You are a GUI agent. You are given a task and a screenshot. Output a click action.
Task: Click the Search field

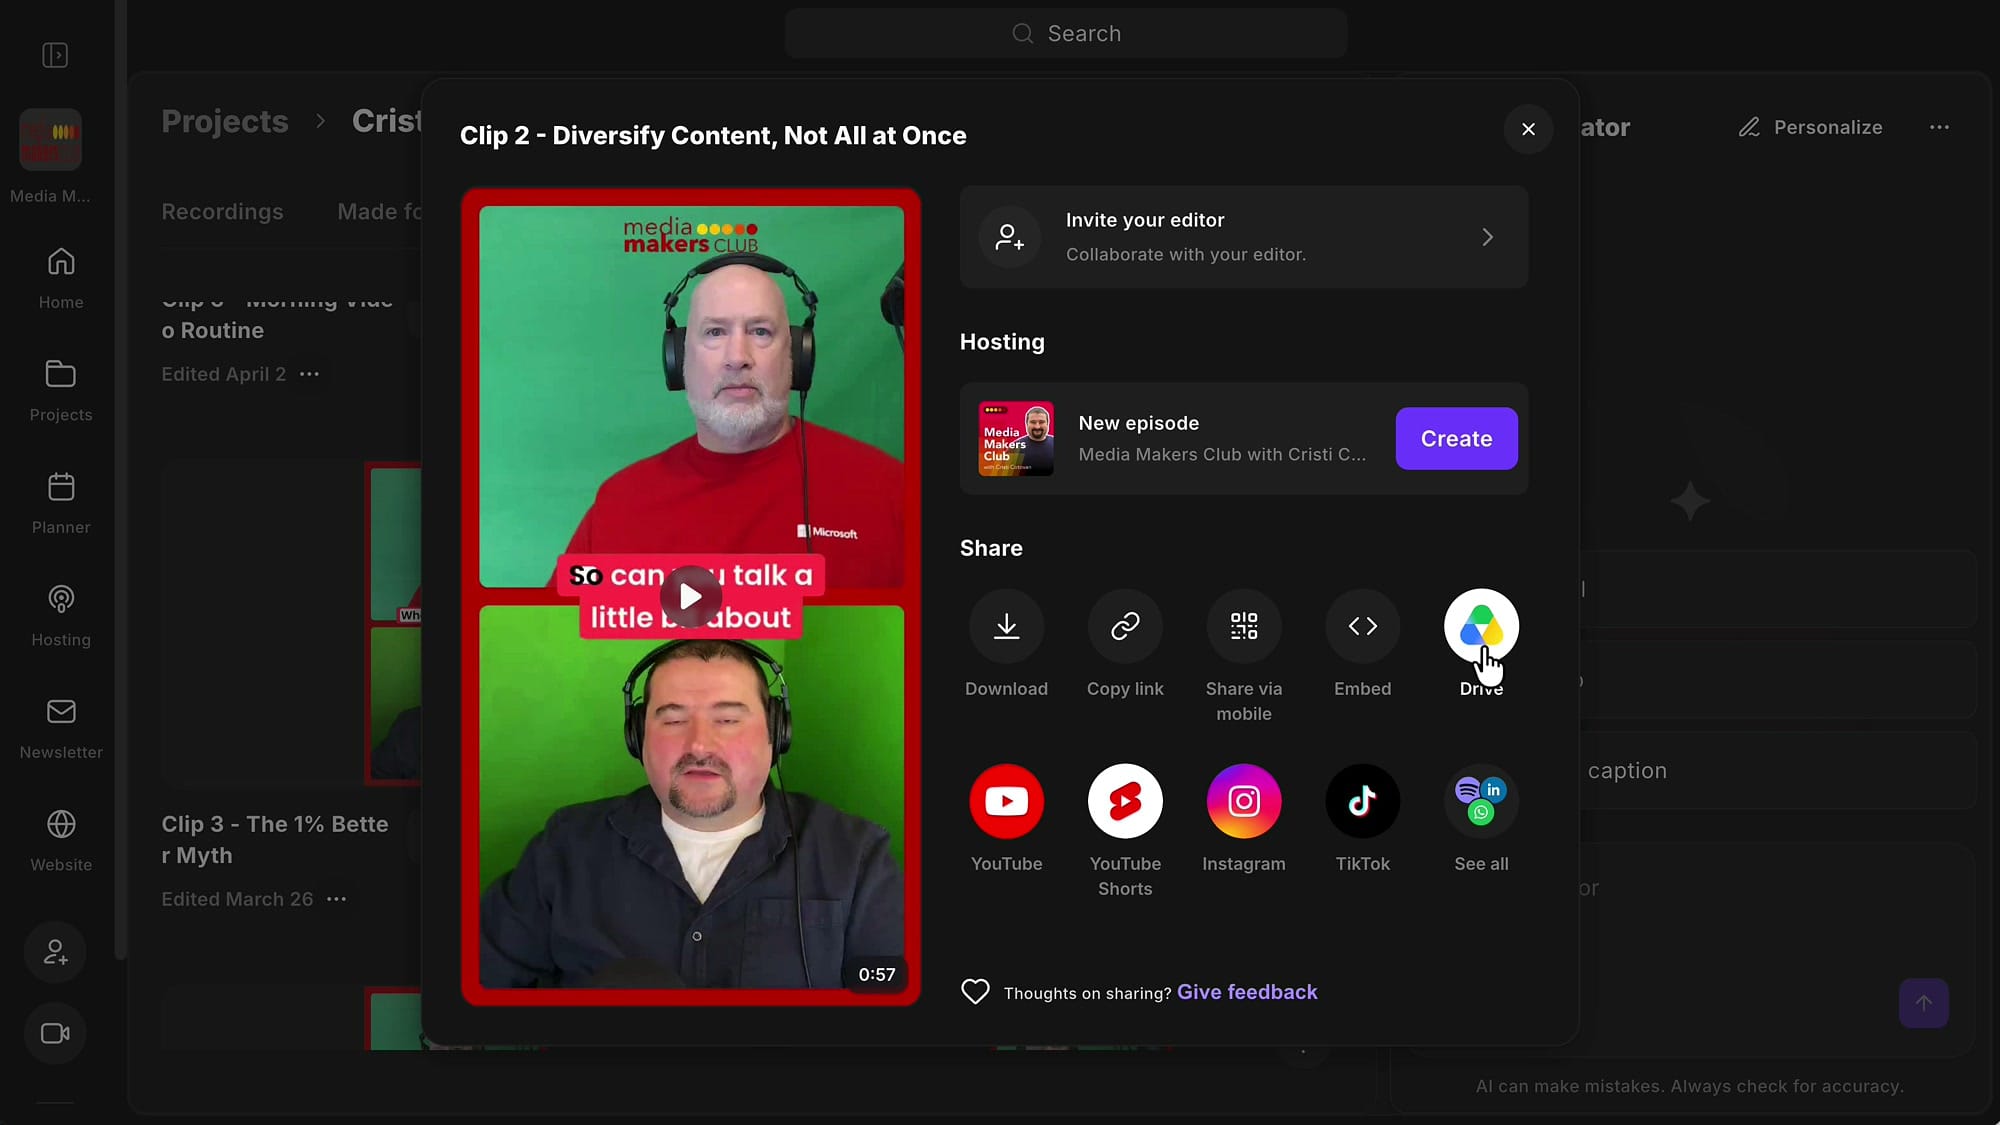(1066, 33)
